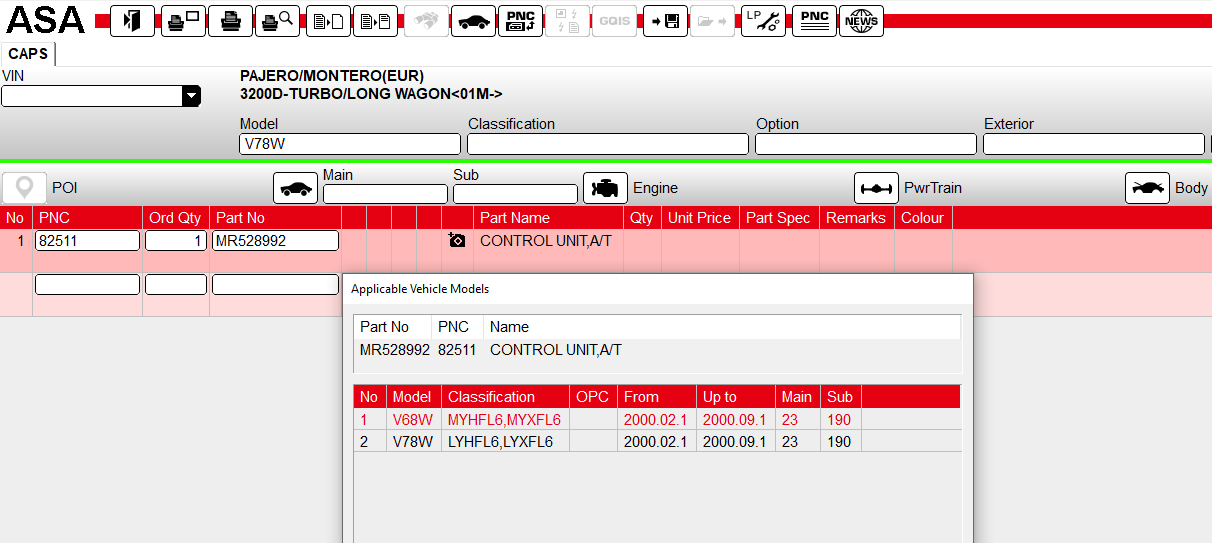Click the PNC column header in parts table
The width and height of the screenshot is (1212, 543).
point(87,218)
